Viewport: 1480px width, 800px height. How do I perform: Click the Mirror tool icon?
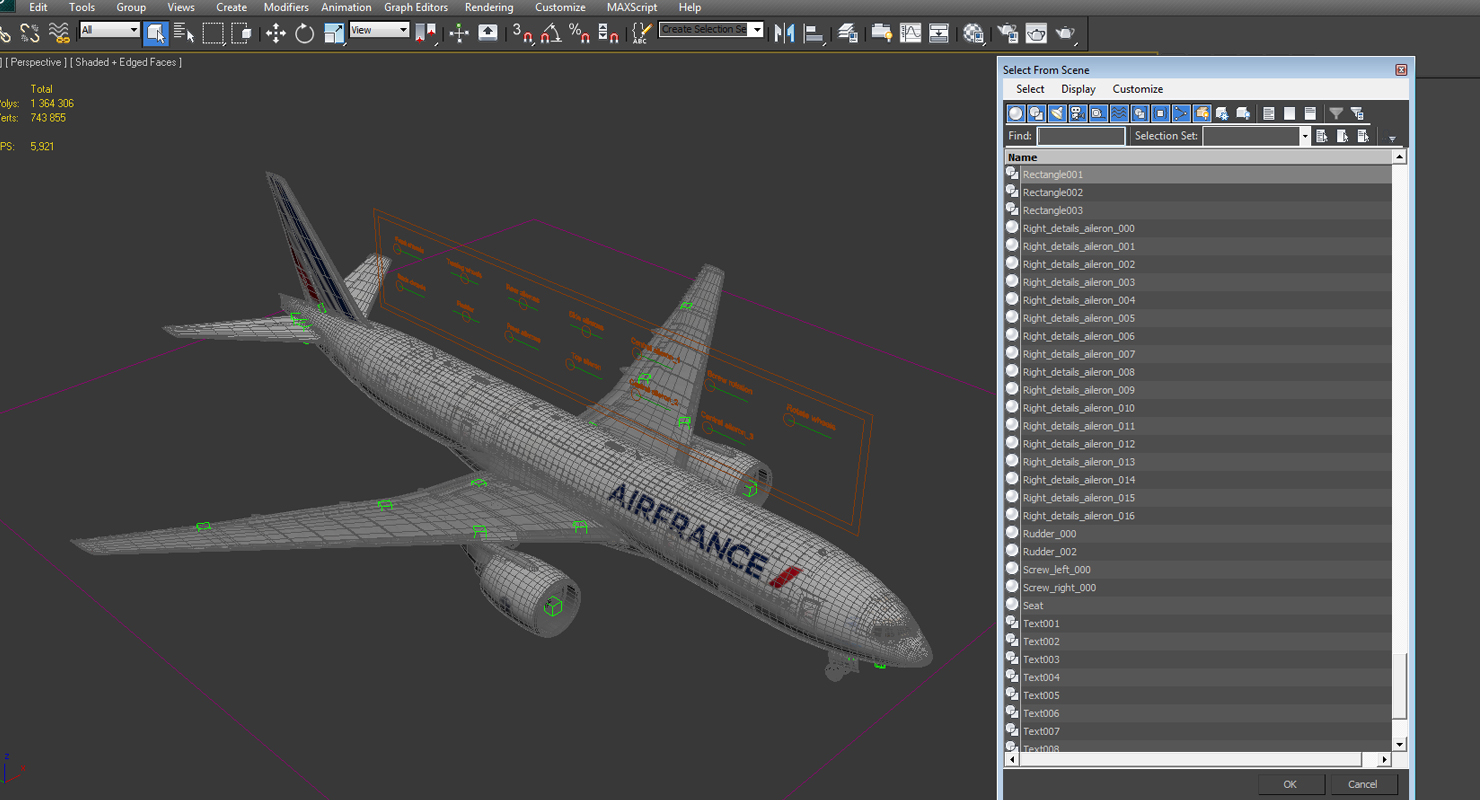point(785,33)
